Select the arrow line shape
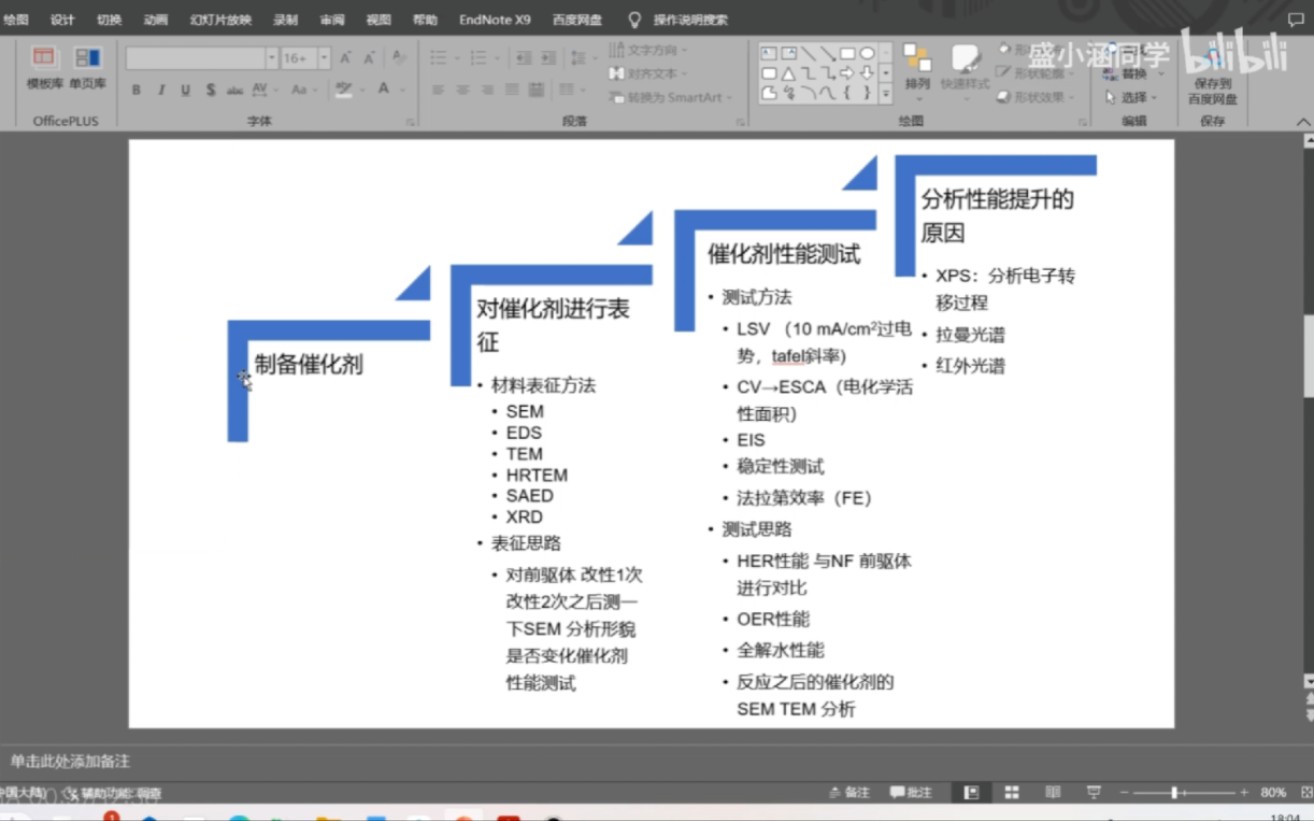Viewport: 1314px width, 821px height. coord(828,53)
